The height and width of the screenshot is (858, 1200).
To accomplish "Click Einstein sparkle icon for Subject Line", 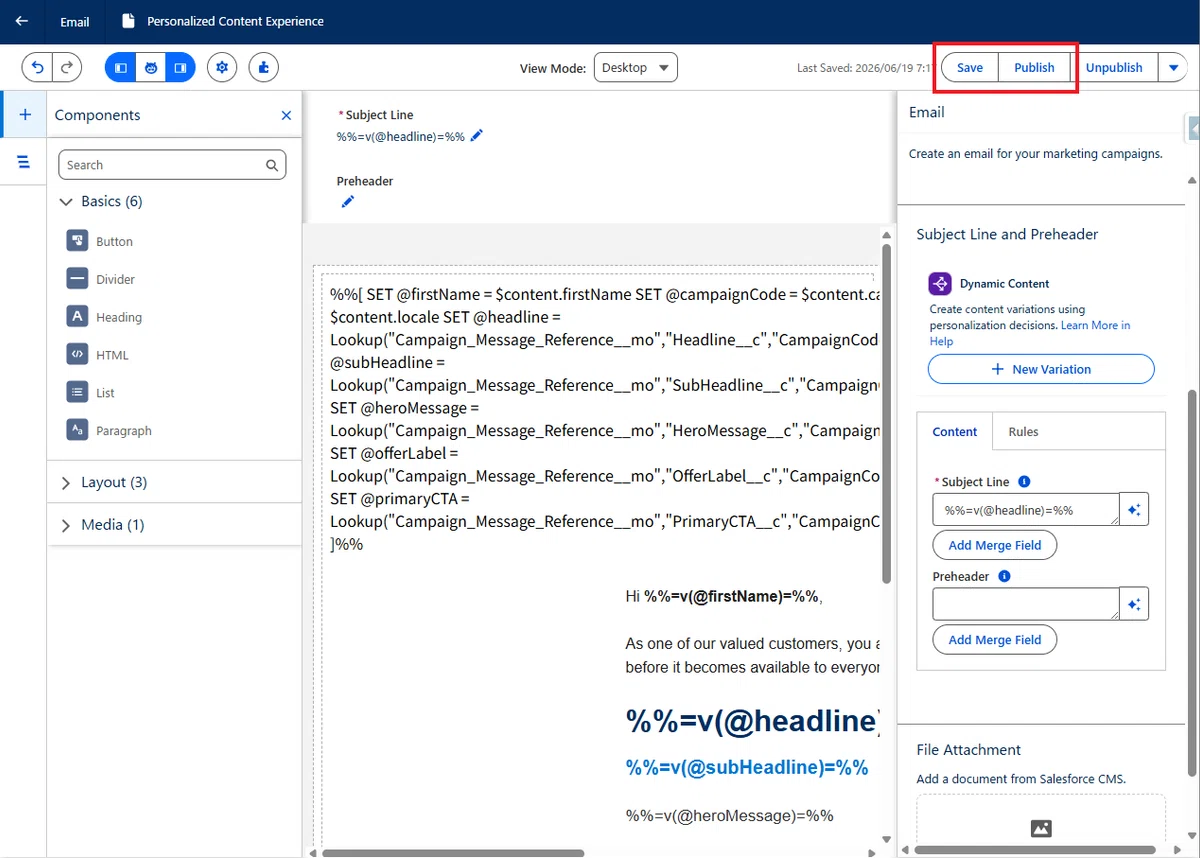I will 1134,510.
